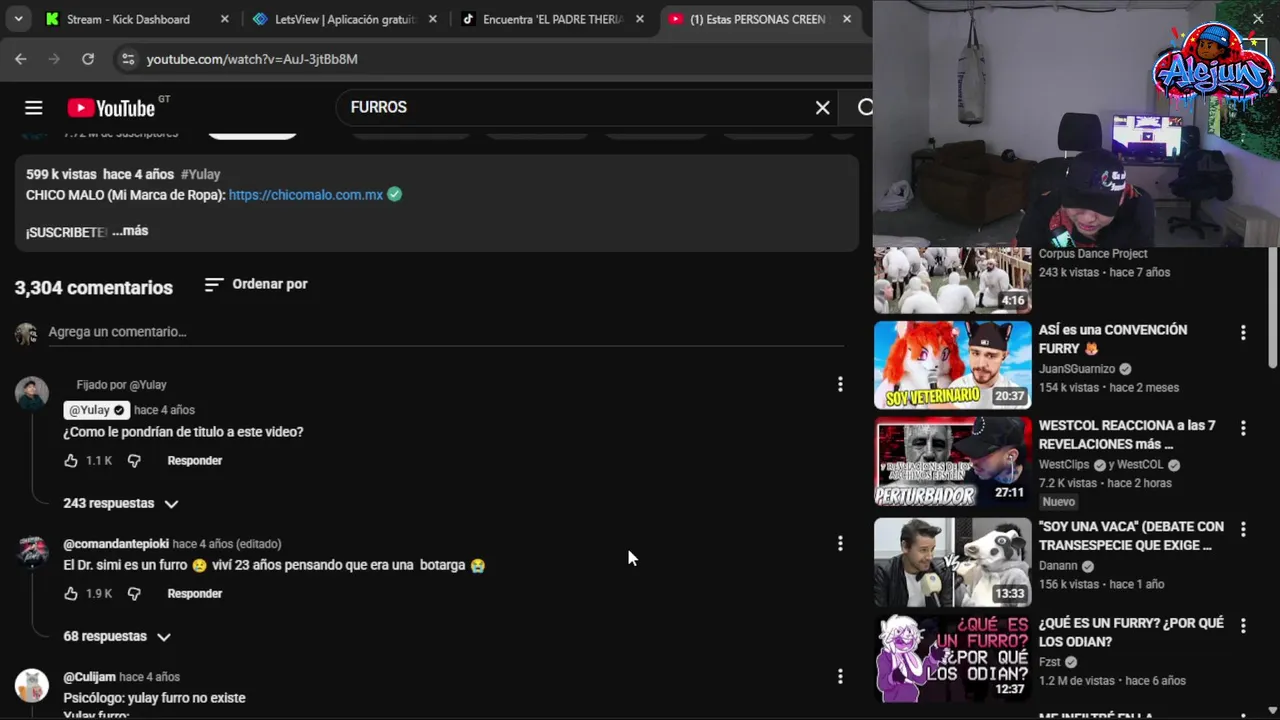The width and height of the screenshot is (1280, 720).
Task: Open the Yulay commenter avatar
Action: (x=32, y=393)
